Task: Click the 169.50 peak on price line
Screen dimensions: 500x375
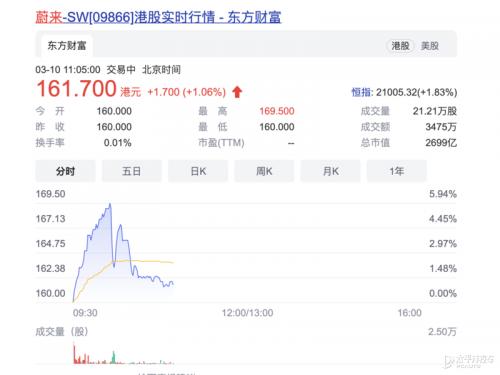Action: 110,204
